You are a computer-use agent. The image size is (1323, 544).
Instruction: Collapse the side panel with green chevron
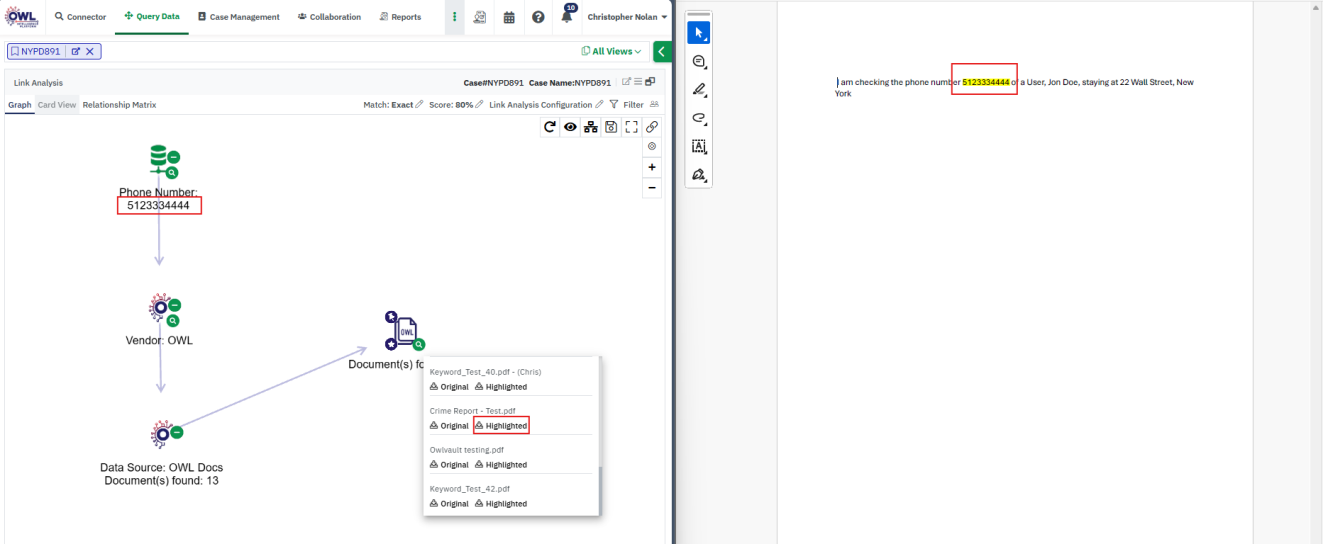coord(661,51)
